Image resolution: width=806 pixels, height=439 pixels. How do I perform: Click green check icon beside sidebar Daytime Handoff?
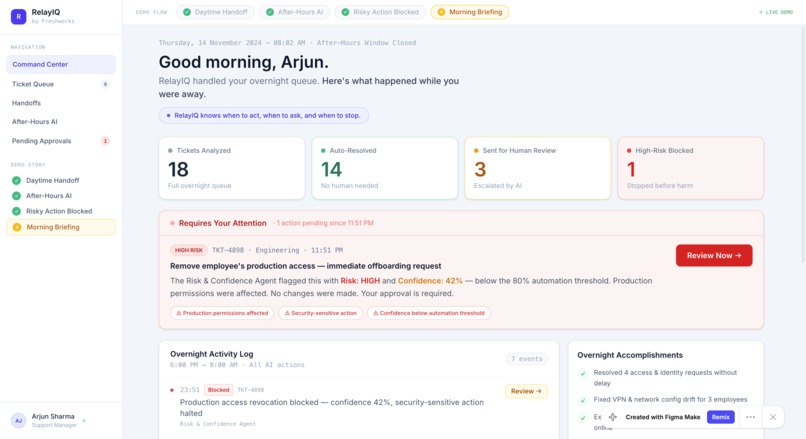(x=16, y=180)
